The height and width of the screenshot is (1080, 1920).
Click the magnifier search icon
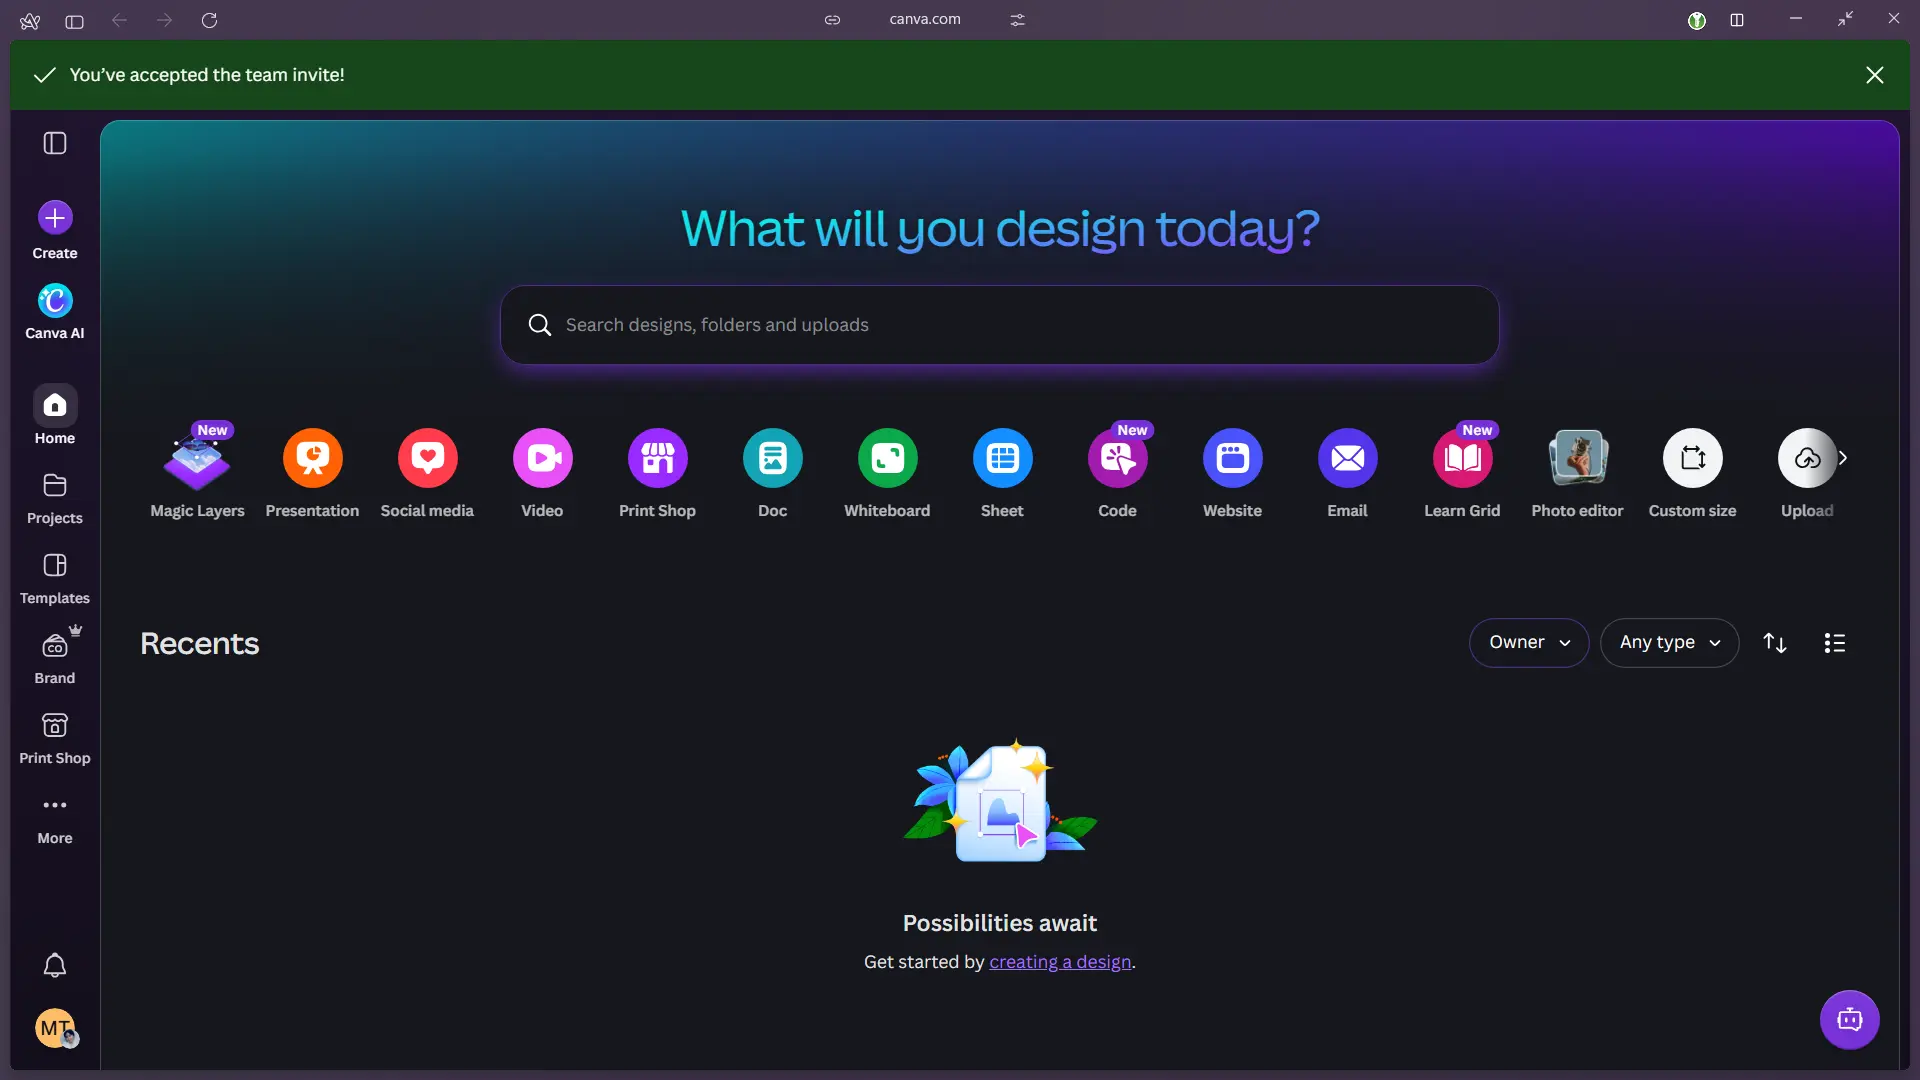[x=540, y=325]
